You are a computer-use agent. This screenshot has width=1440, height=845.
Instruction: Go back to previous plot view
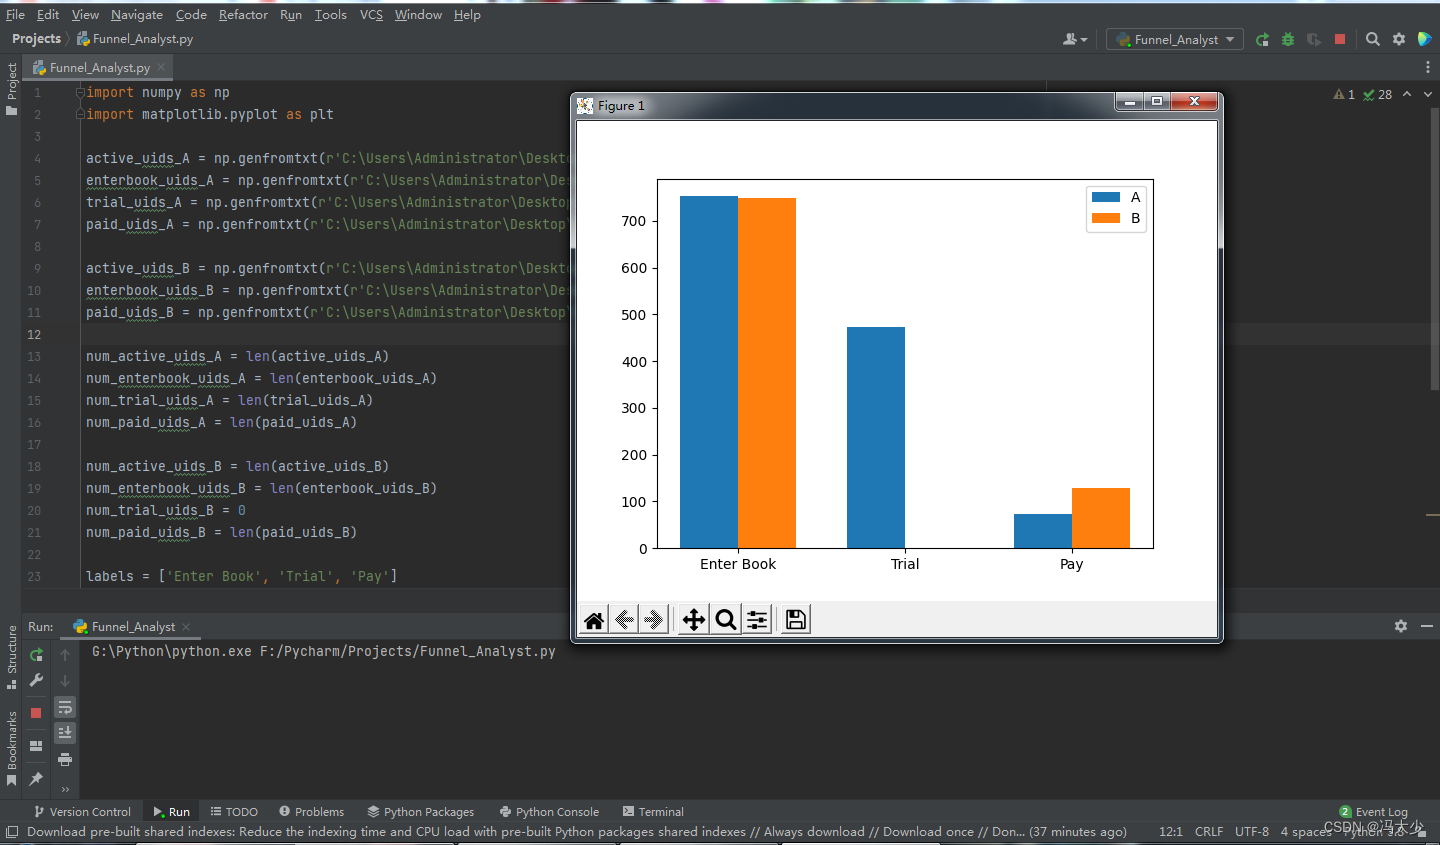click(624, 620)
